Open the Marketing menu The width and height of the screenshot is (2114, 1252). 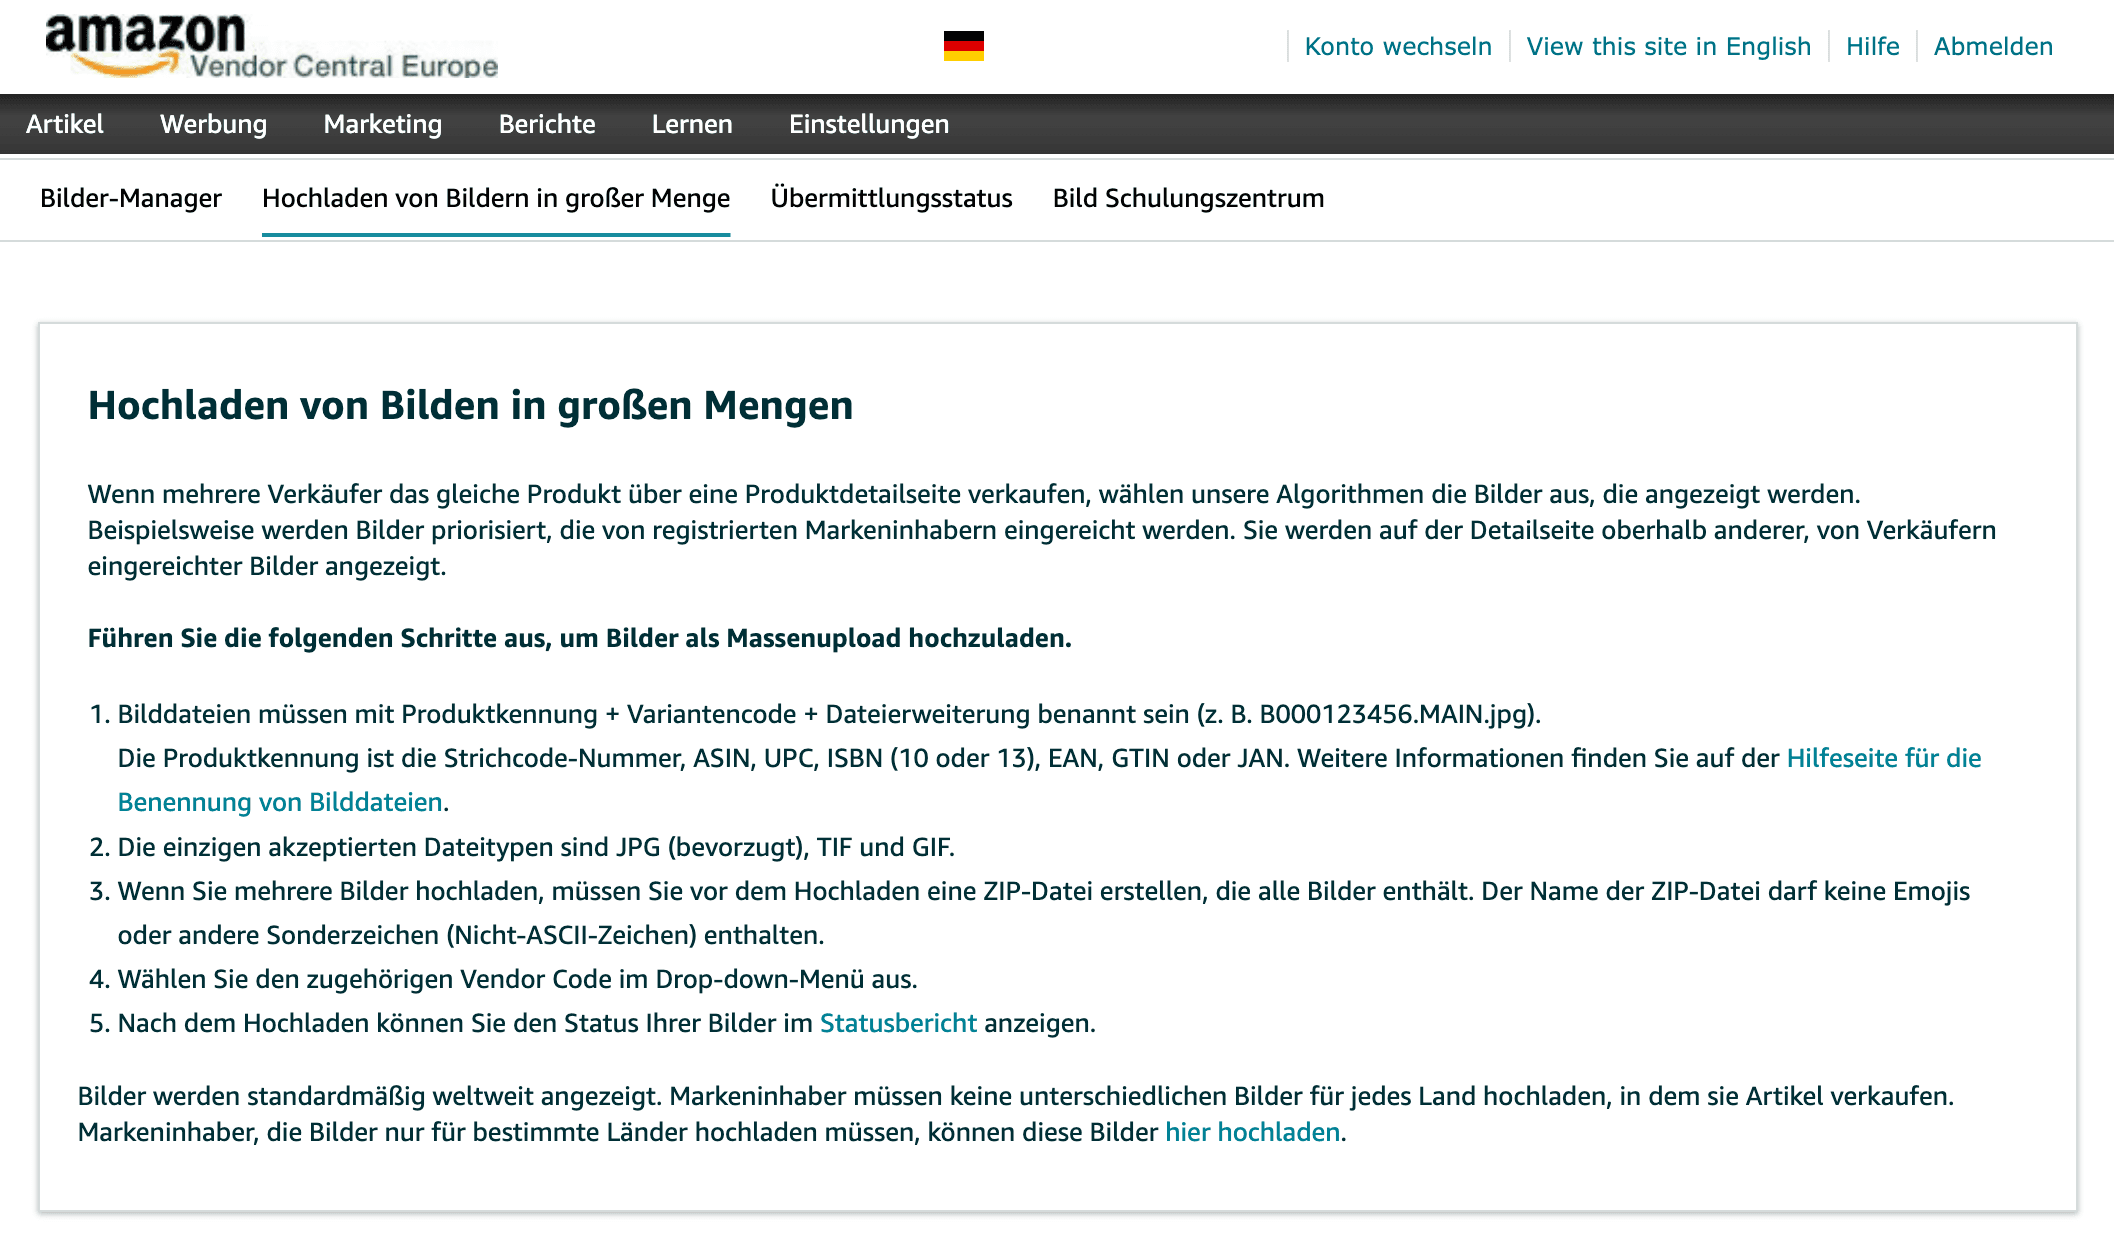pos(382,124)
